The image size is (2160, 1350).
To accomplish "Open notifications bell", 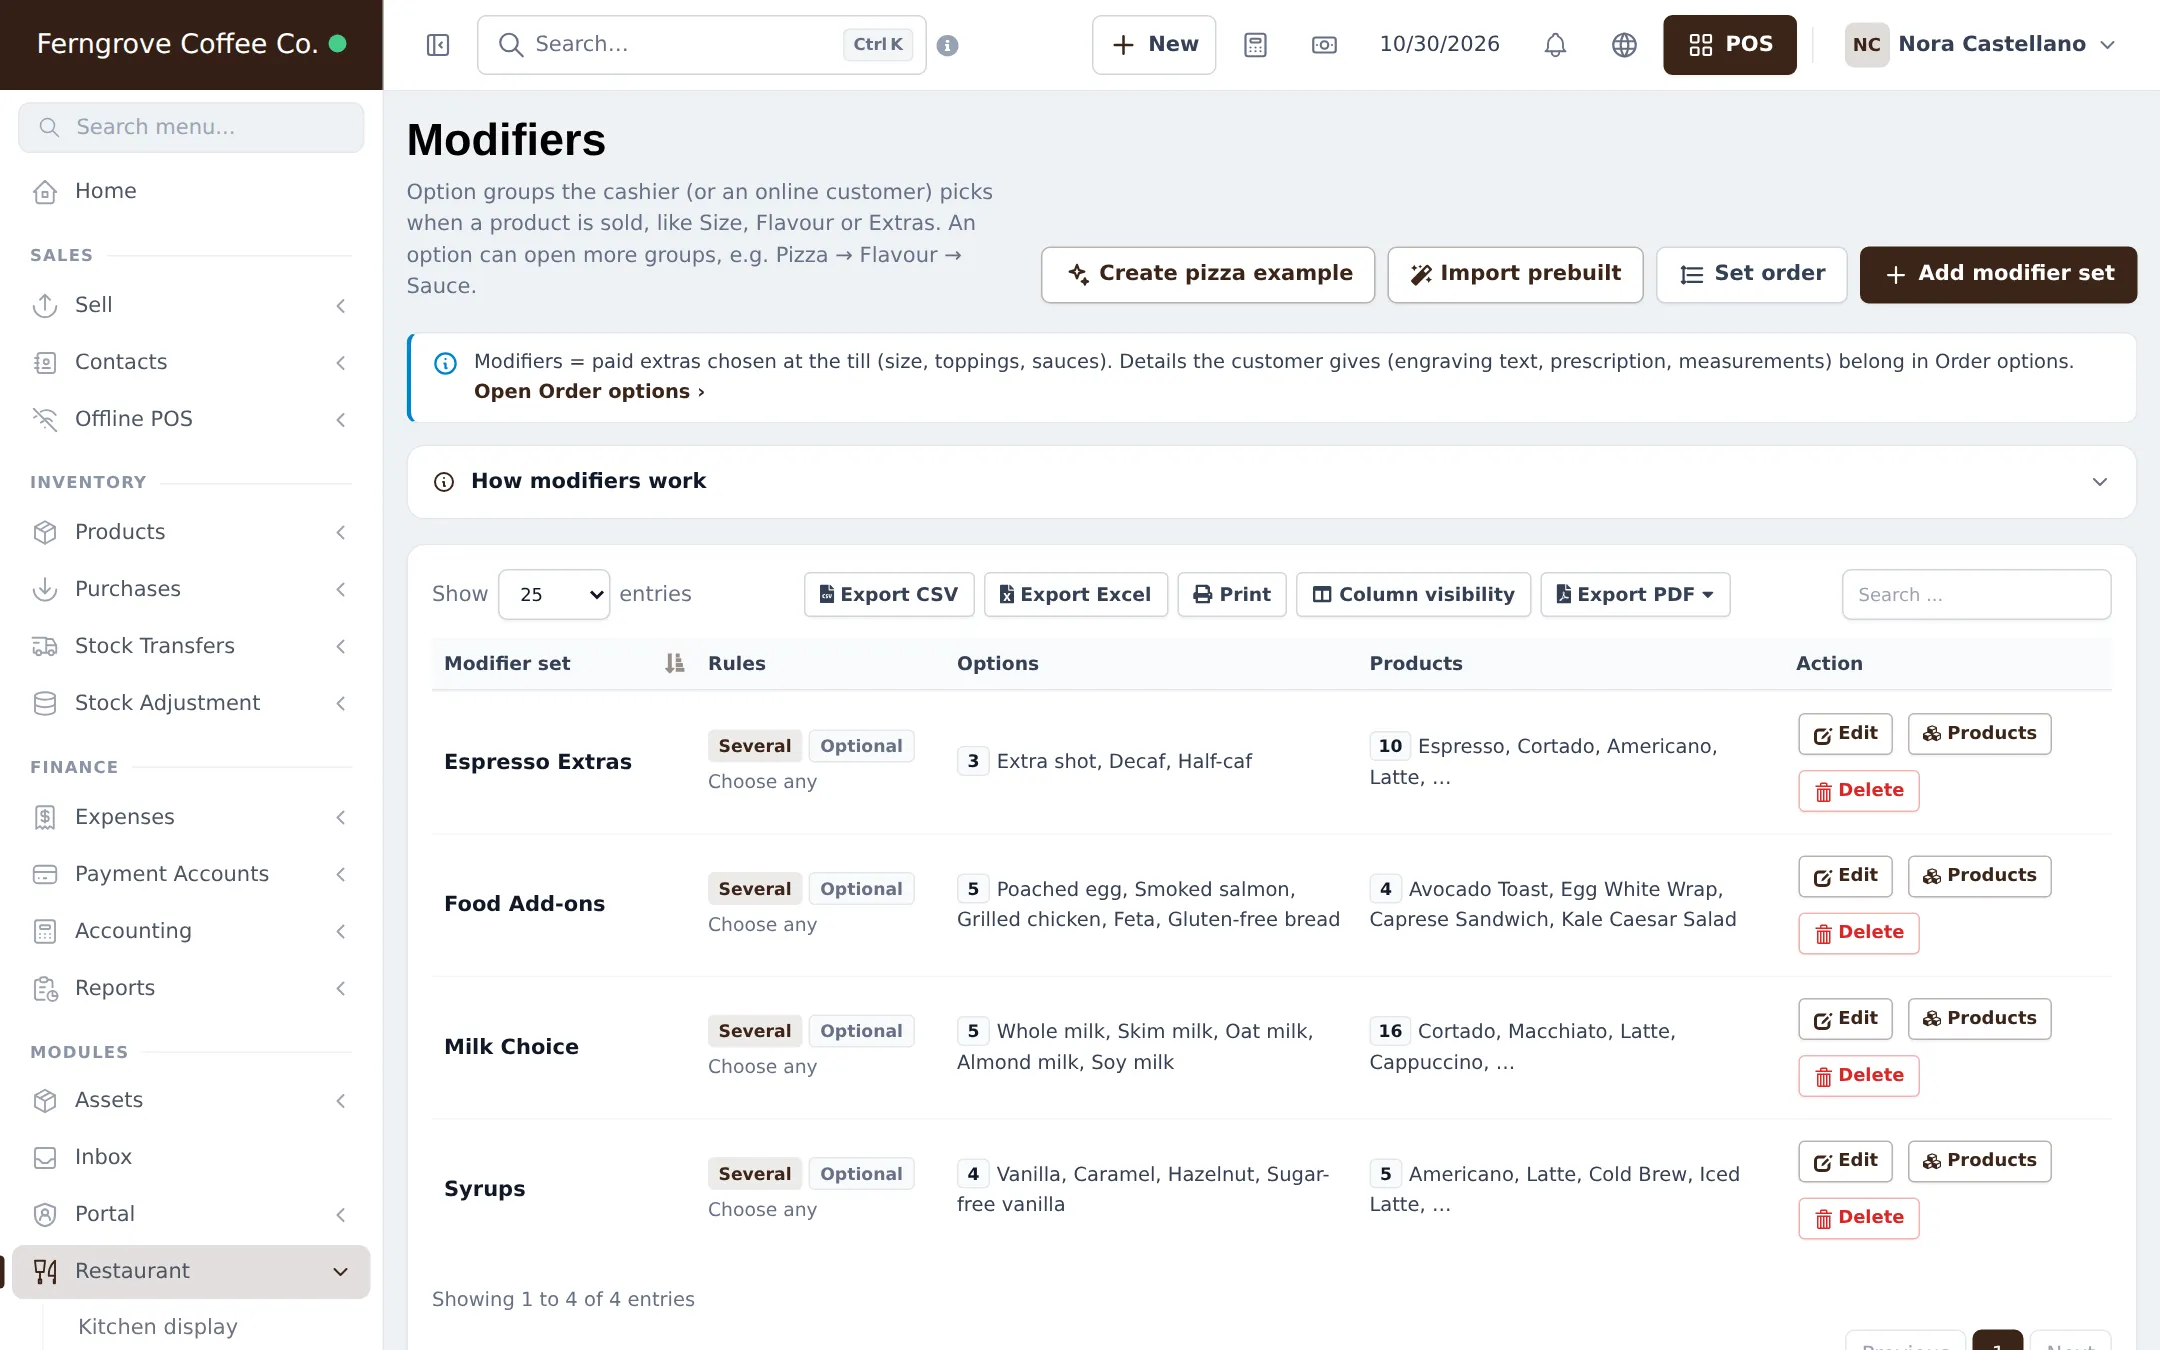I will click(x=1555, y=45).
